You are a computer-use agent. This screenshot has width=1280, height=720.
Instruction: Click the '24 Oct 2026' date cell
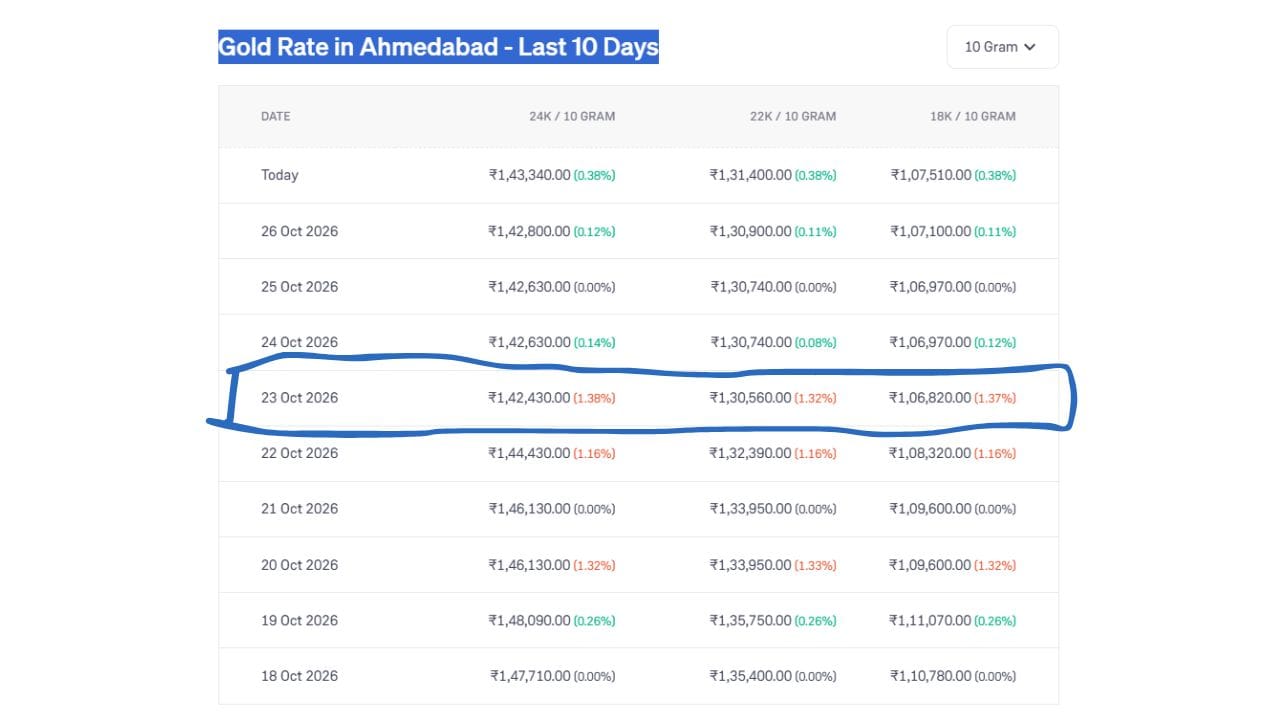(300, 342)
